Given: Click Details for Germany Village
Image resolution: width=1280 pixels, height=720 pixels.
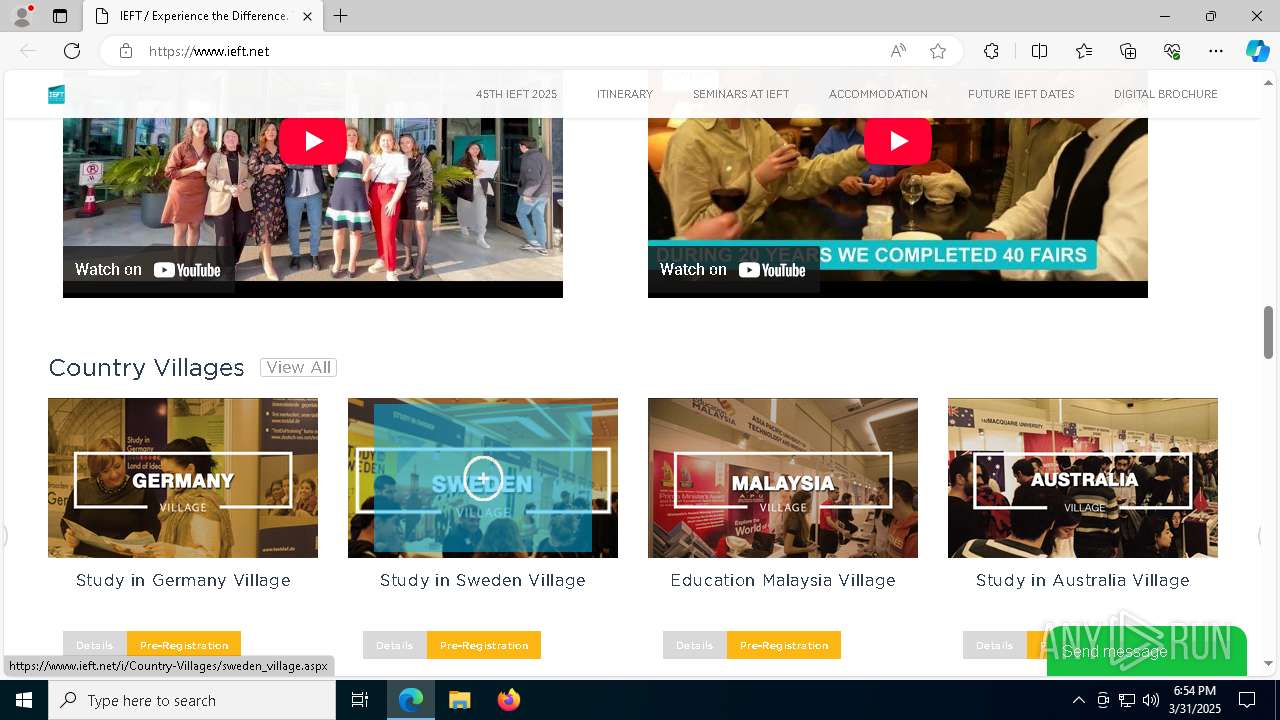Looking at the screenshot, I should [95, 645].
